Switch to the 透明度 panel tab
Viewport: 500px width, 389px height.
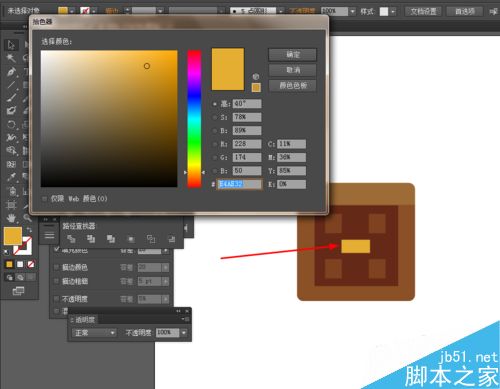(84, 320)
